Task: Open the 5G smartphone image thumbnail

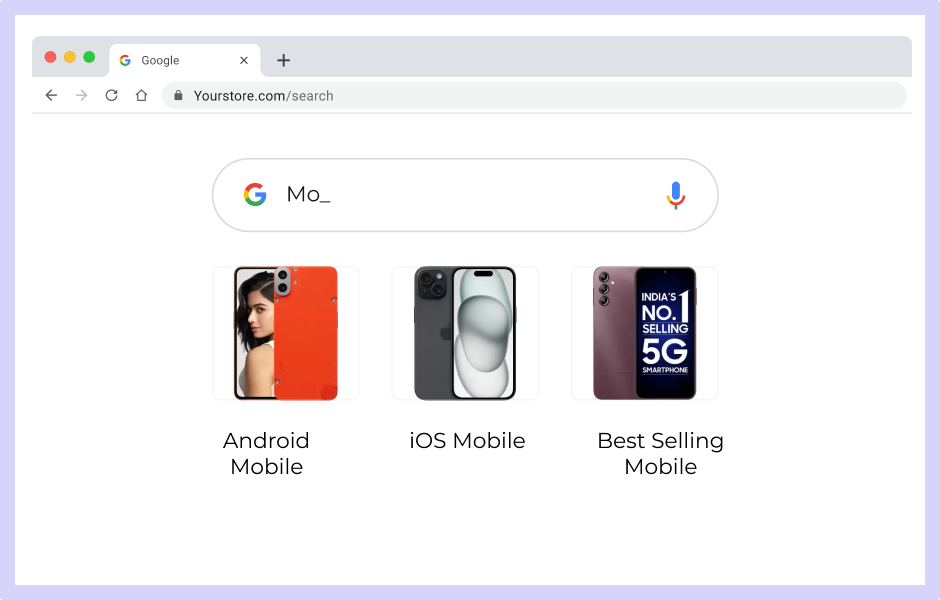Action: (x=645, y=333)
